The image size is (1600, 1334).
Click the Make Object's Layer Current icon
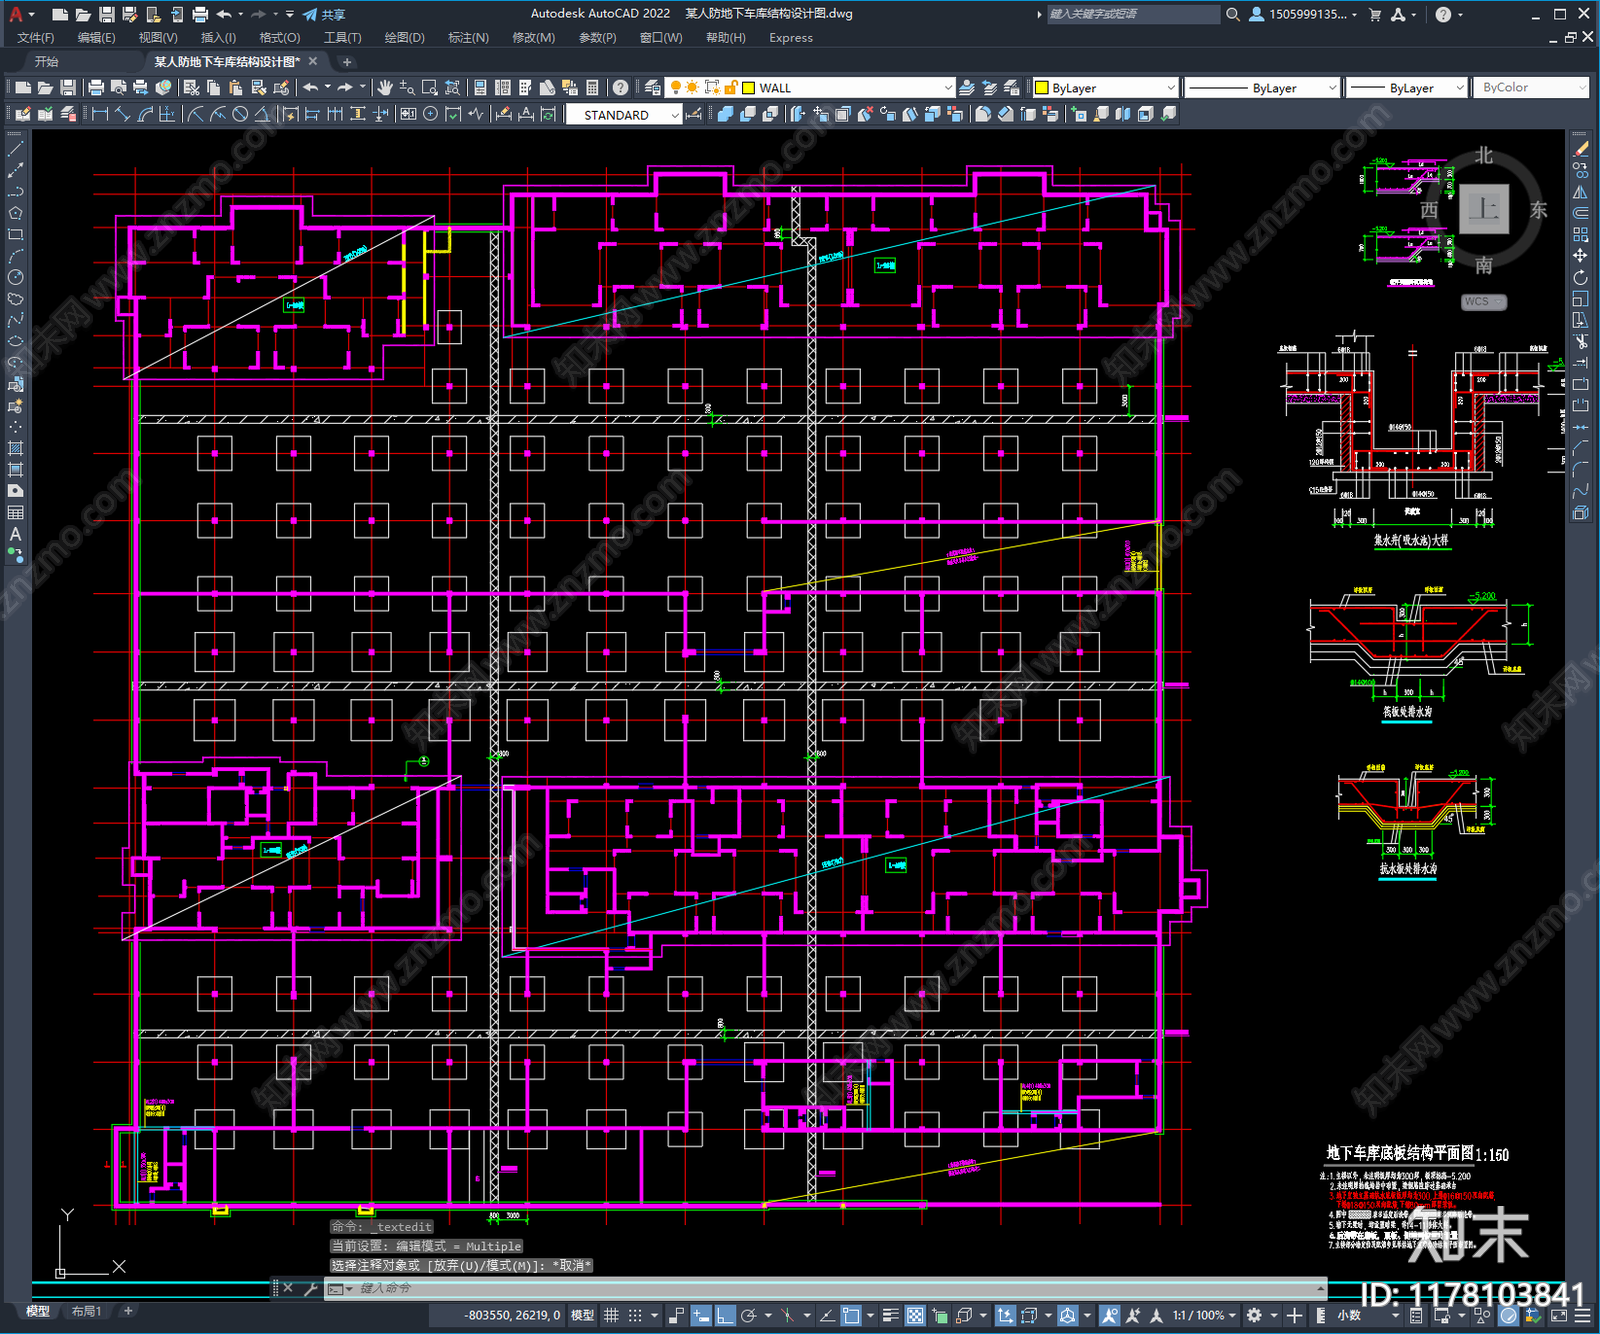coord(967,88)
